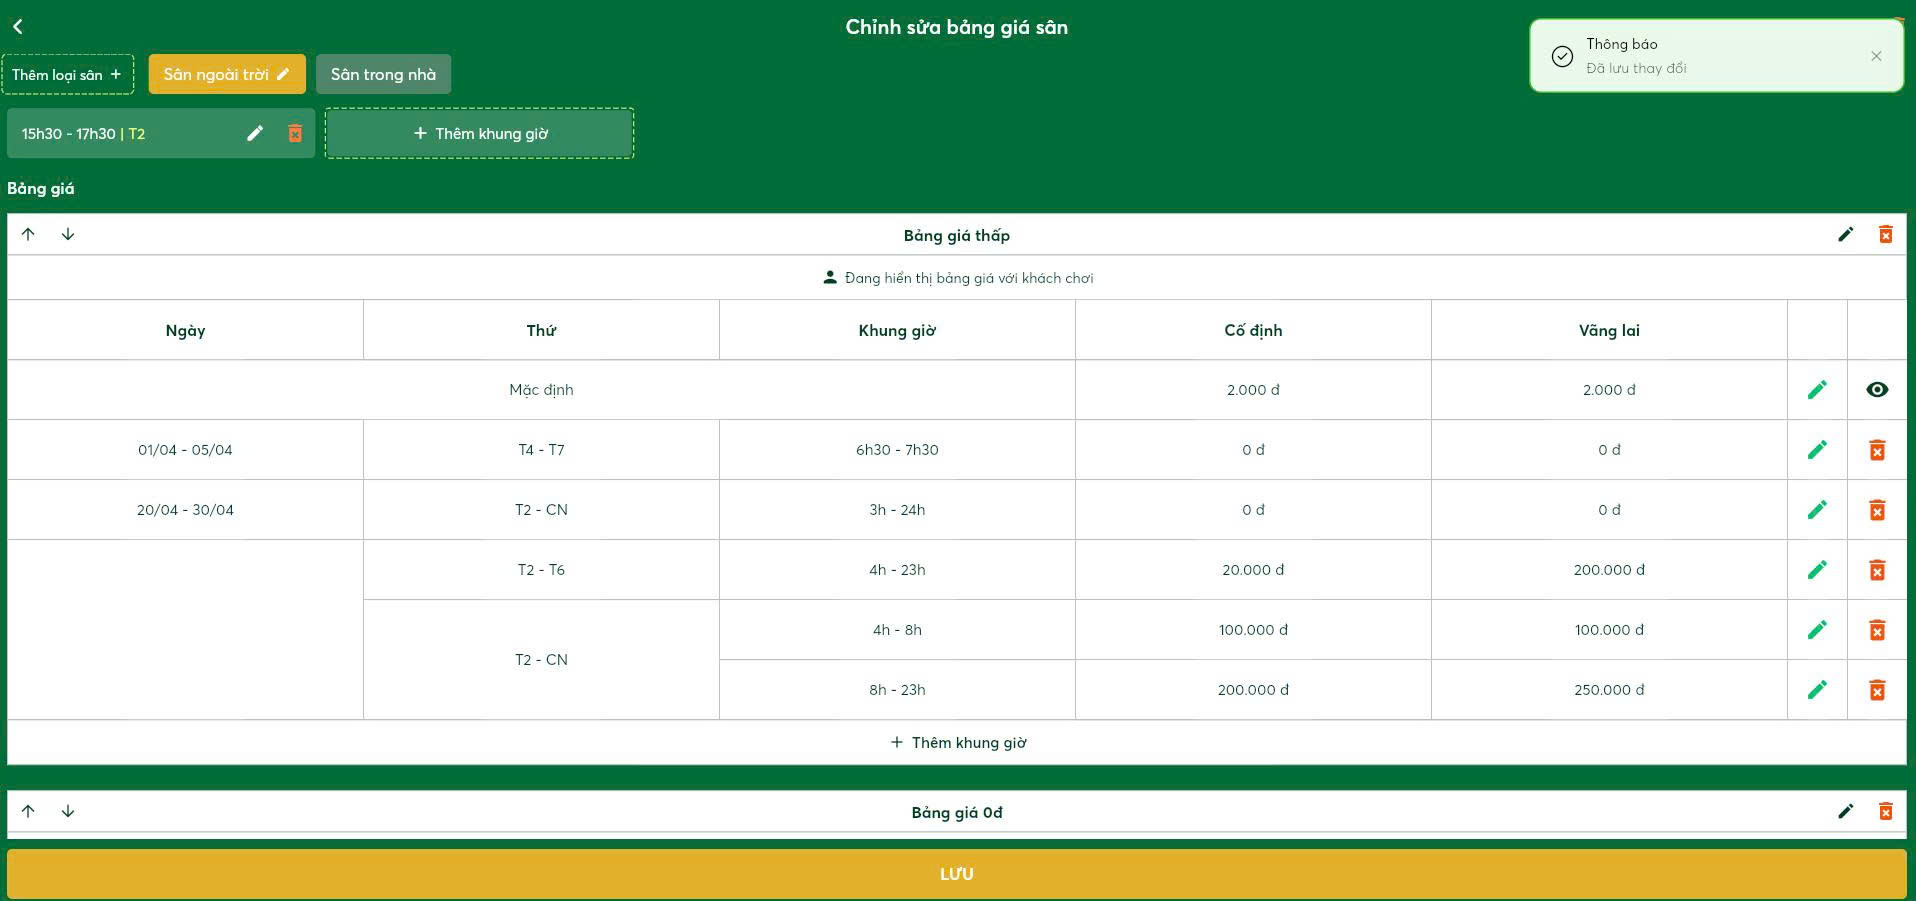Click the Bảng giá 0đ title
Viewport: 1916px width, 901px height.
pos(957,812)
